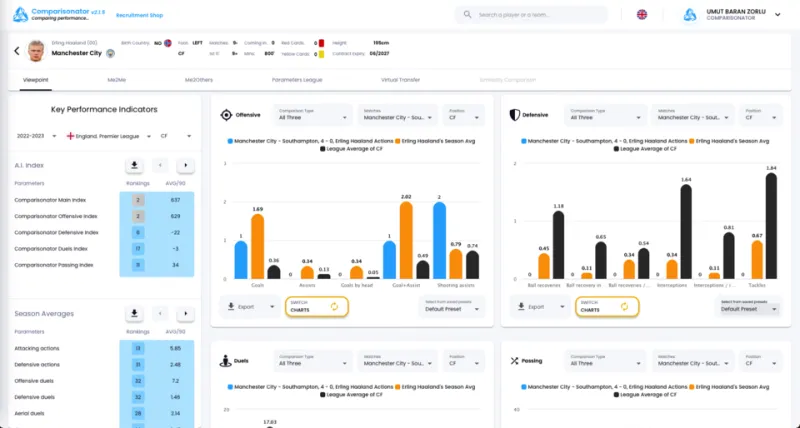Click Comparisonator Passing Index row
Screen dimensions: 800x428
[x=104, y=265]
